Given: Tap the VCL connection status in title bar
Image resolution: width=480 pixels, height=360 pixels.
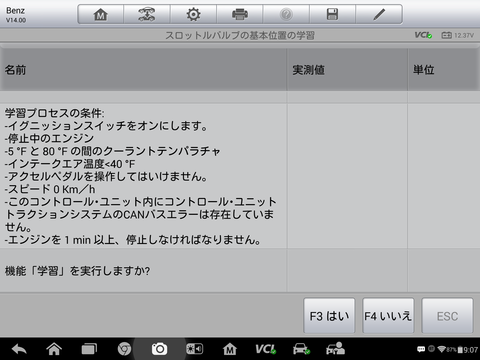Looking at the screenshot, I should click(x=423, y=35).
